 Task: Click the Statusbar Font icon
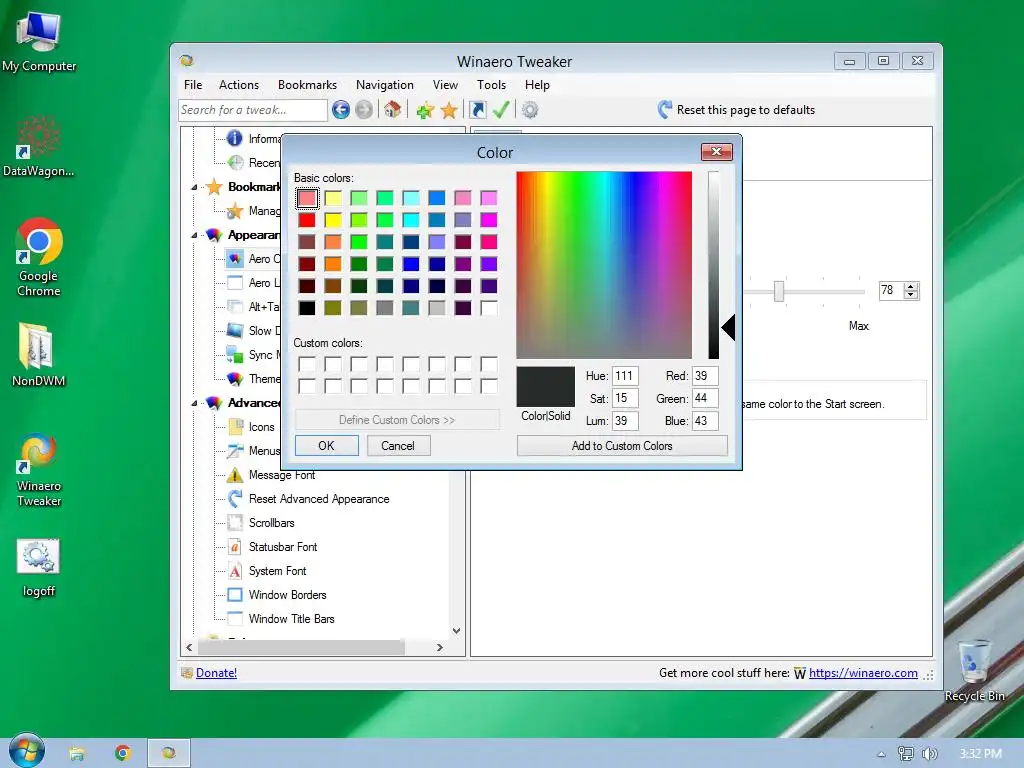point(234,547)
